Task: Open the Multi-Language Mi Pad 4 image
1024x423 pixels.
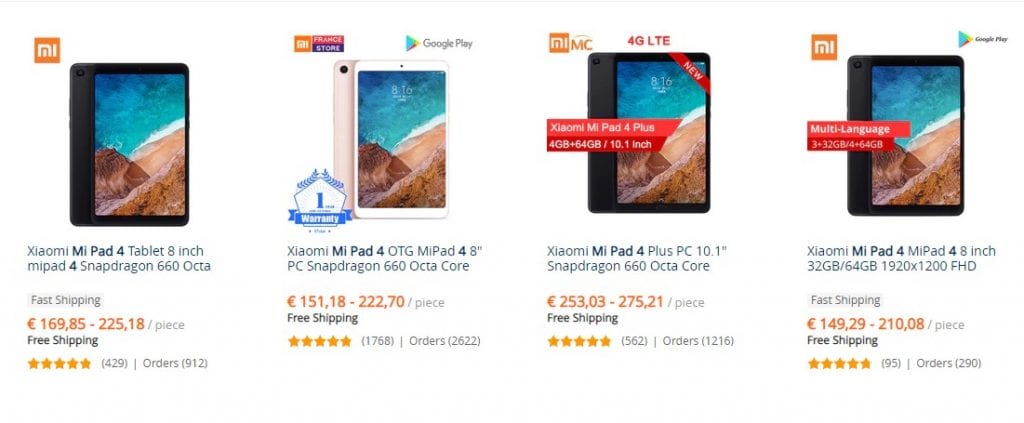Action: pos(905,135)
